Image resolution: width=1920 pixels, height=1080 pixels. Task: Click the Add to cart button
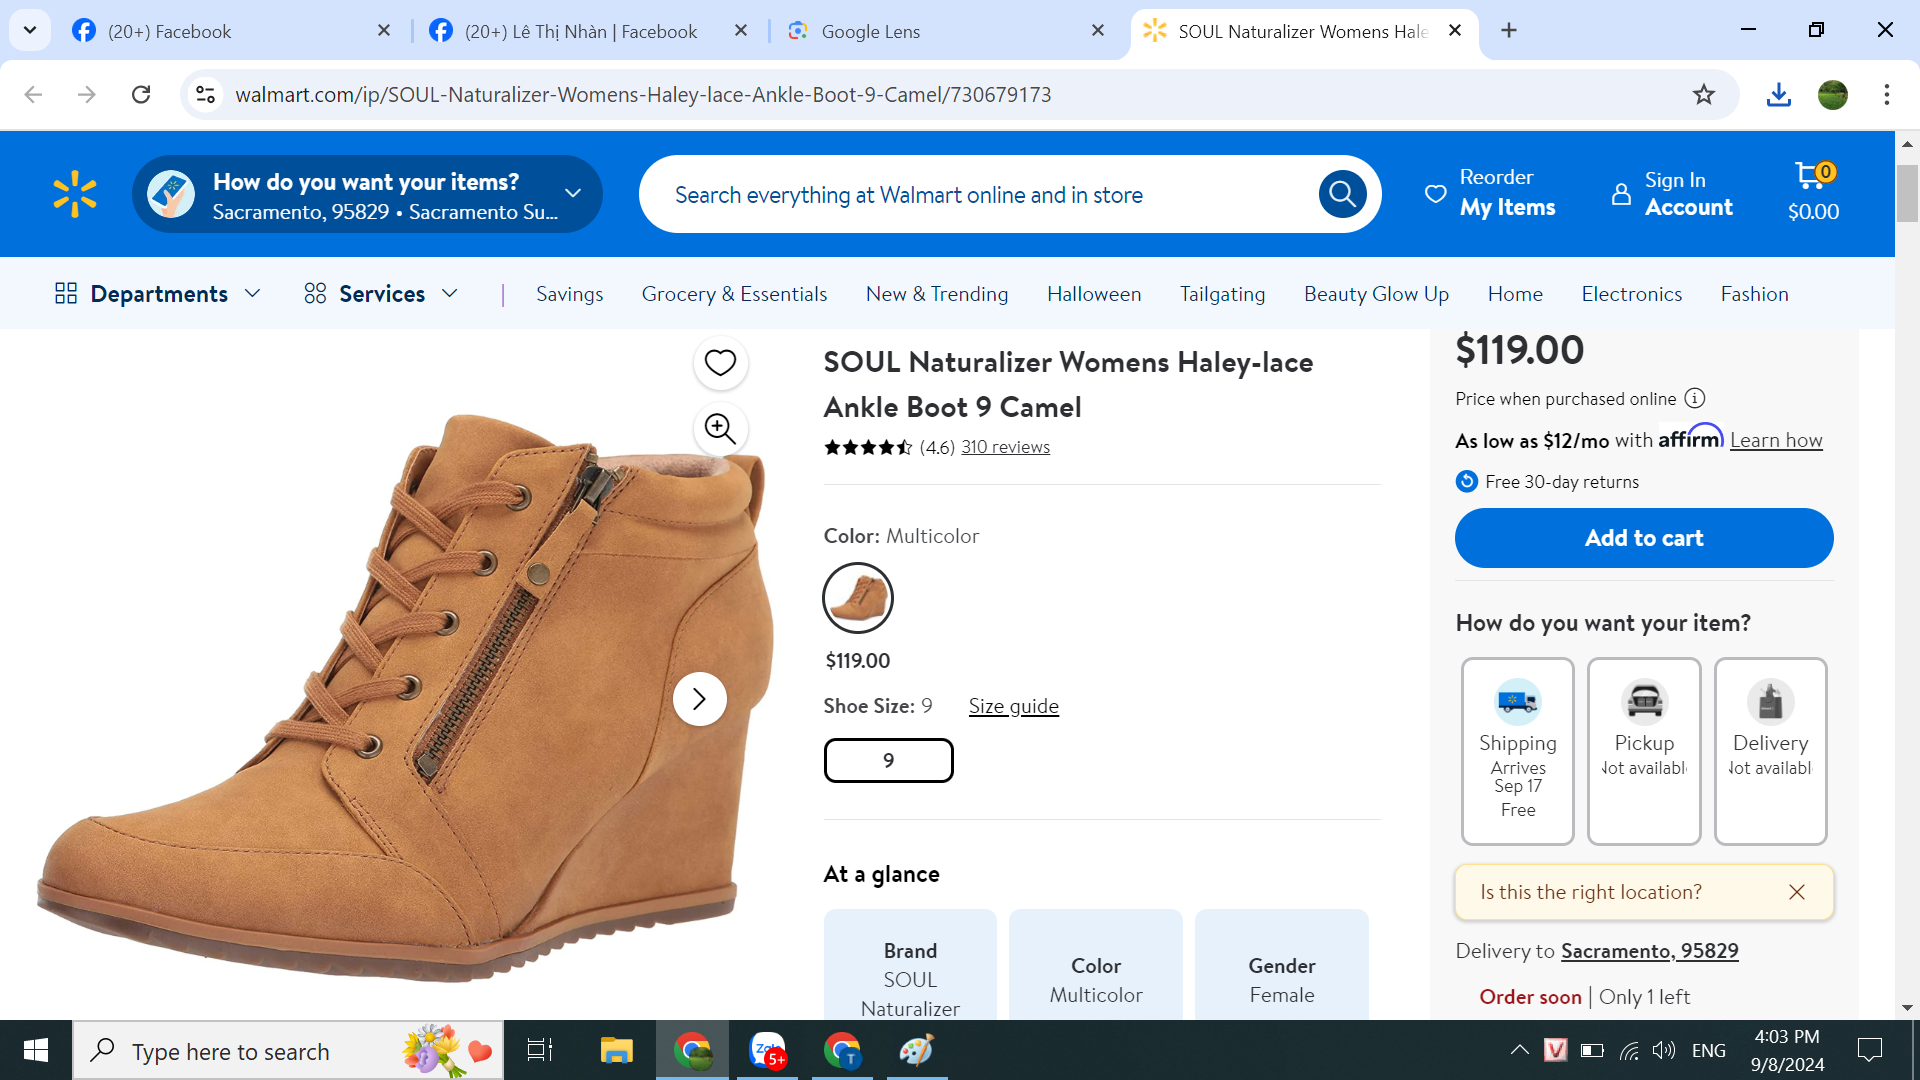point(1644,538)
